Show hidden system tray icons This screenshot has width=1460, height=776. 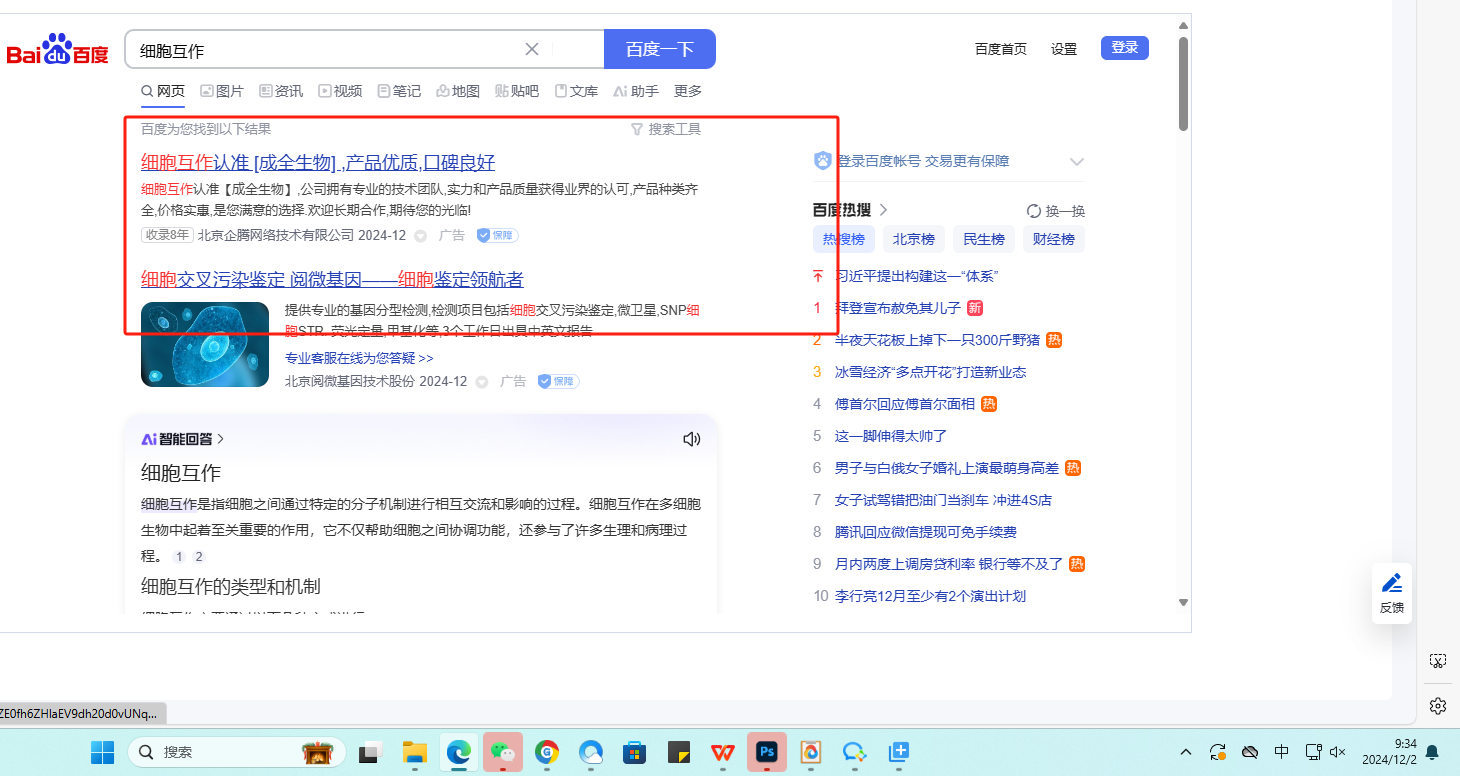[x=1186, y=752]
